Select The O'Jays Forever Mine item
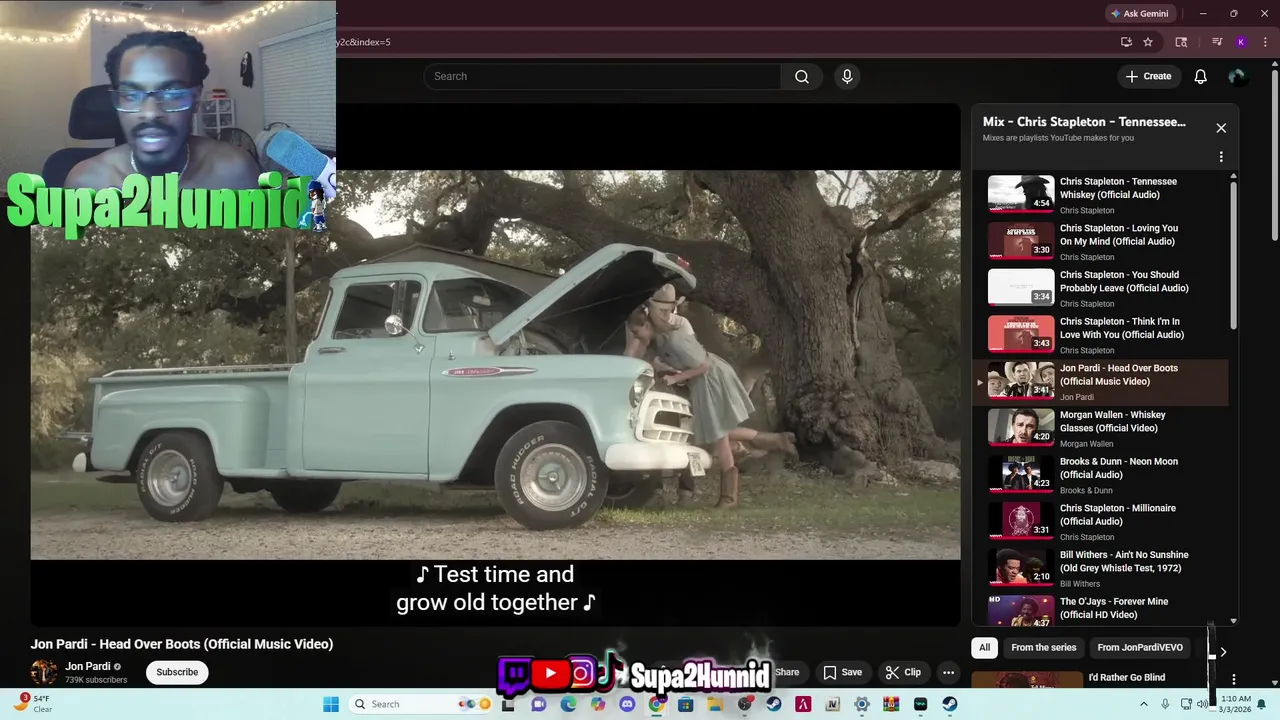 coord(1100,608)
